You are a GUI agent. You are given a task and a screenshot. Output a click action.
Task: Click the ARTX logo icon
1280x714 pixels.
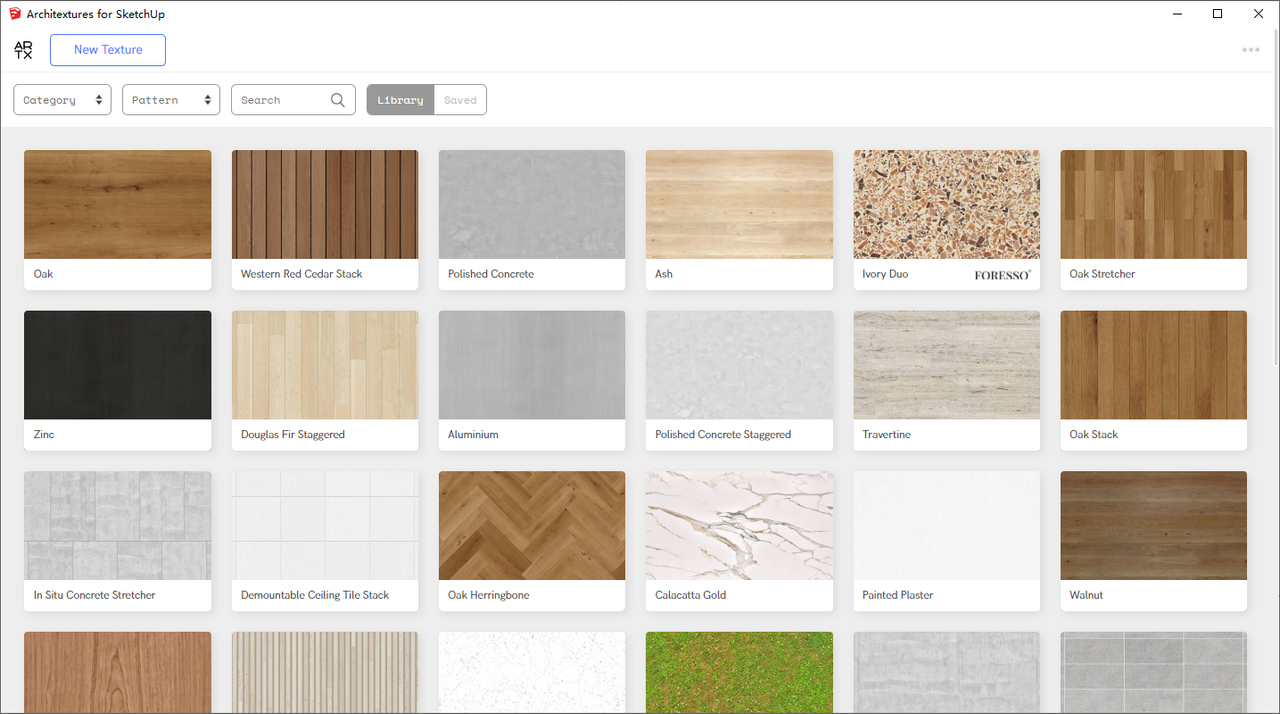[x=23, y=50]
